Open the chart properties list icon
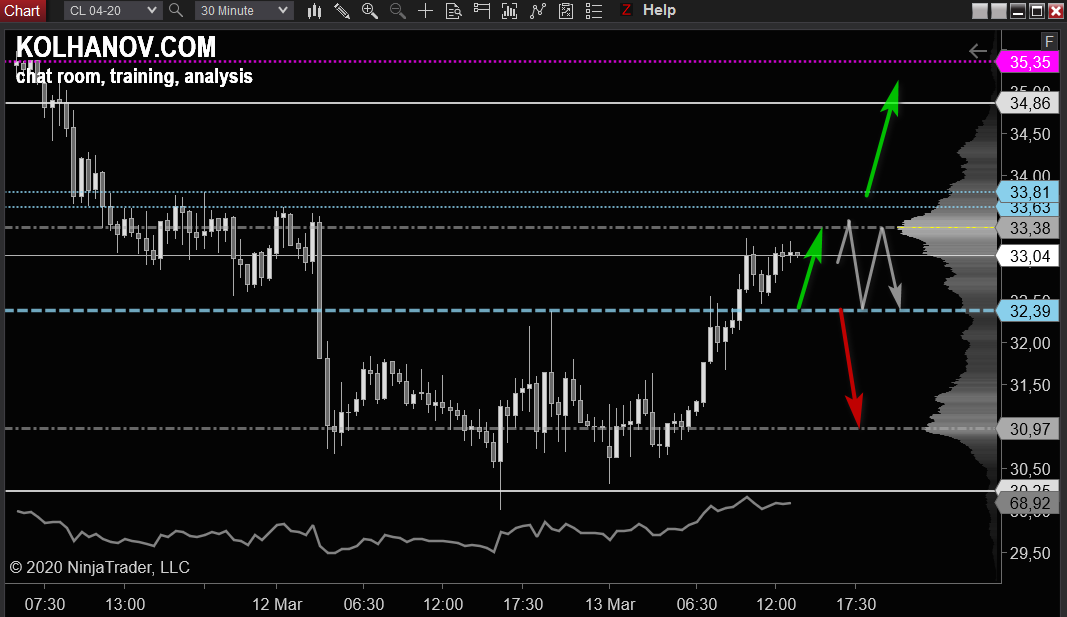 click(x=593, y=10)
